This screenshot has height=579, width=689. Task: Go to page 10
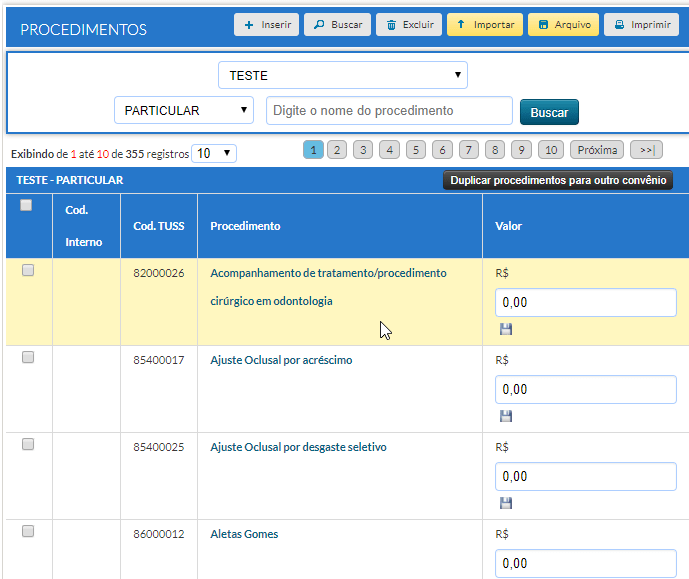pos(551,150)
